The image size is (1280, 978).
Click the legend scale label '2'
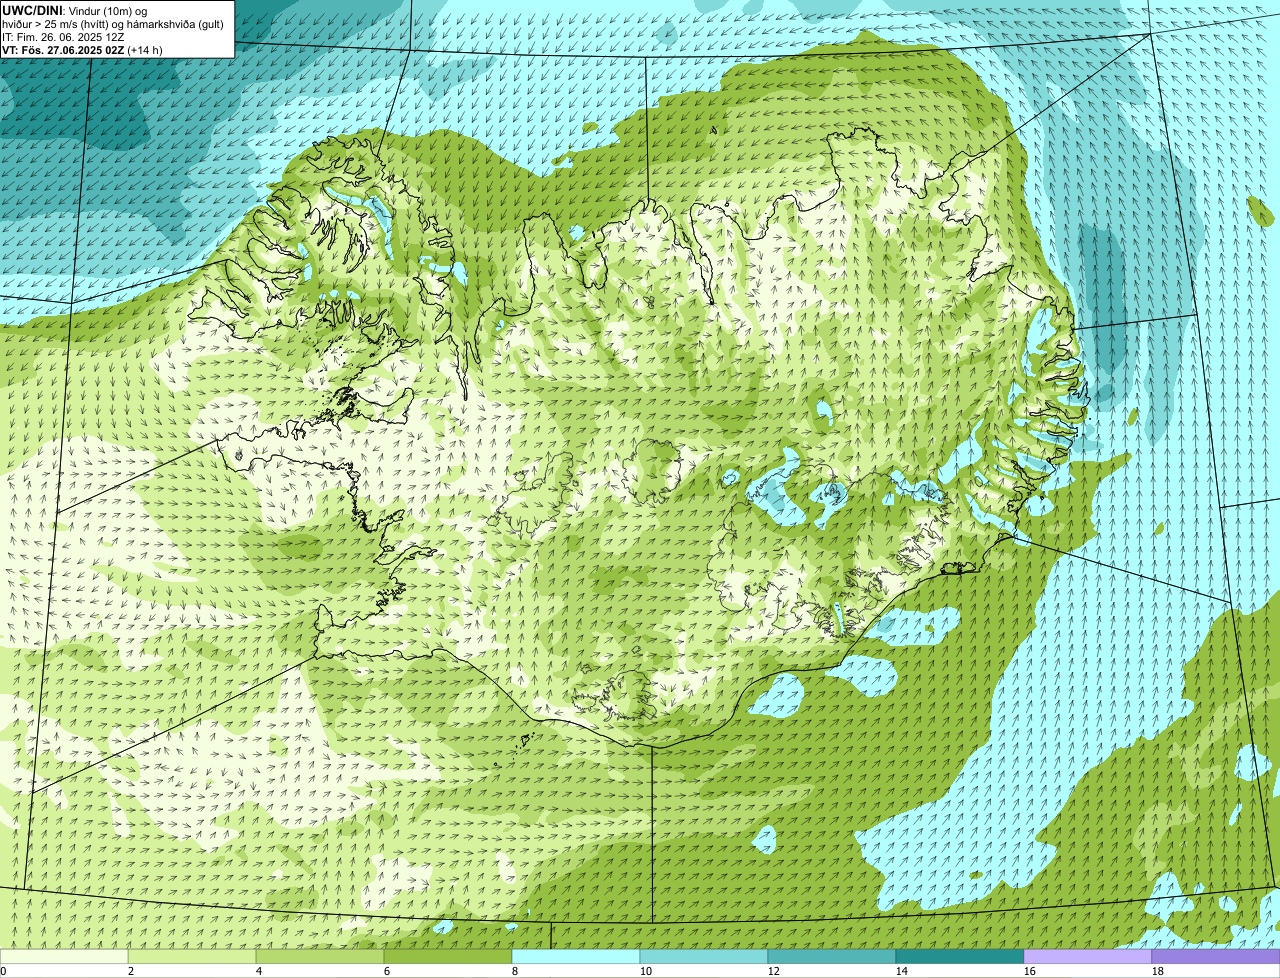coord(131,971)
